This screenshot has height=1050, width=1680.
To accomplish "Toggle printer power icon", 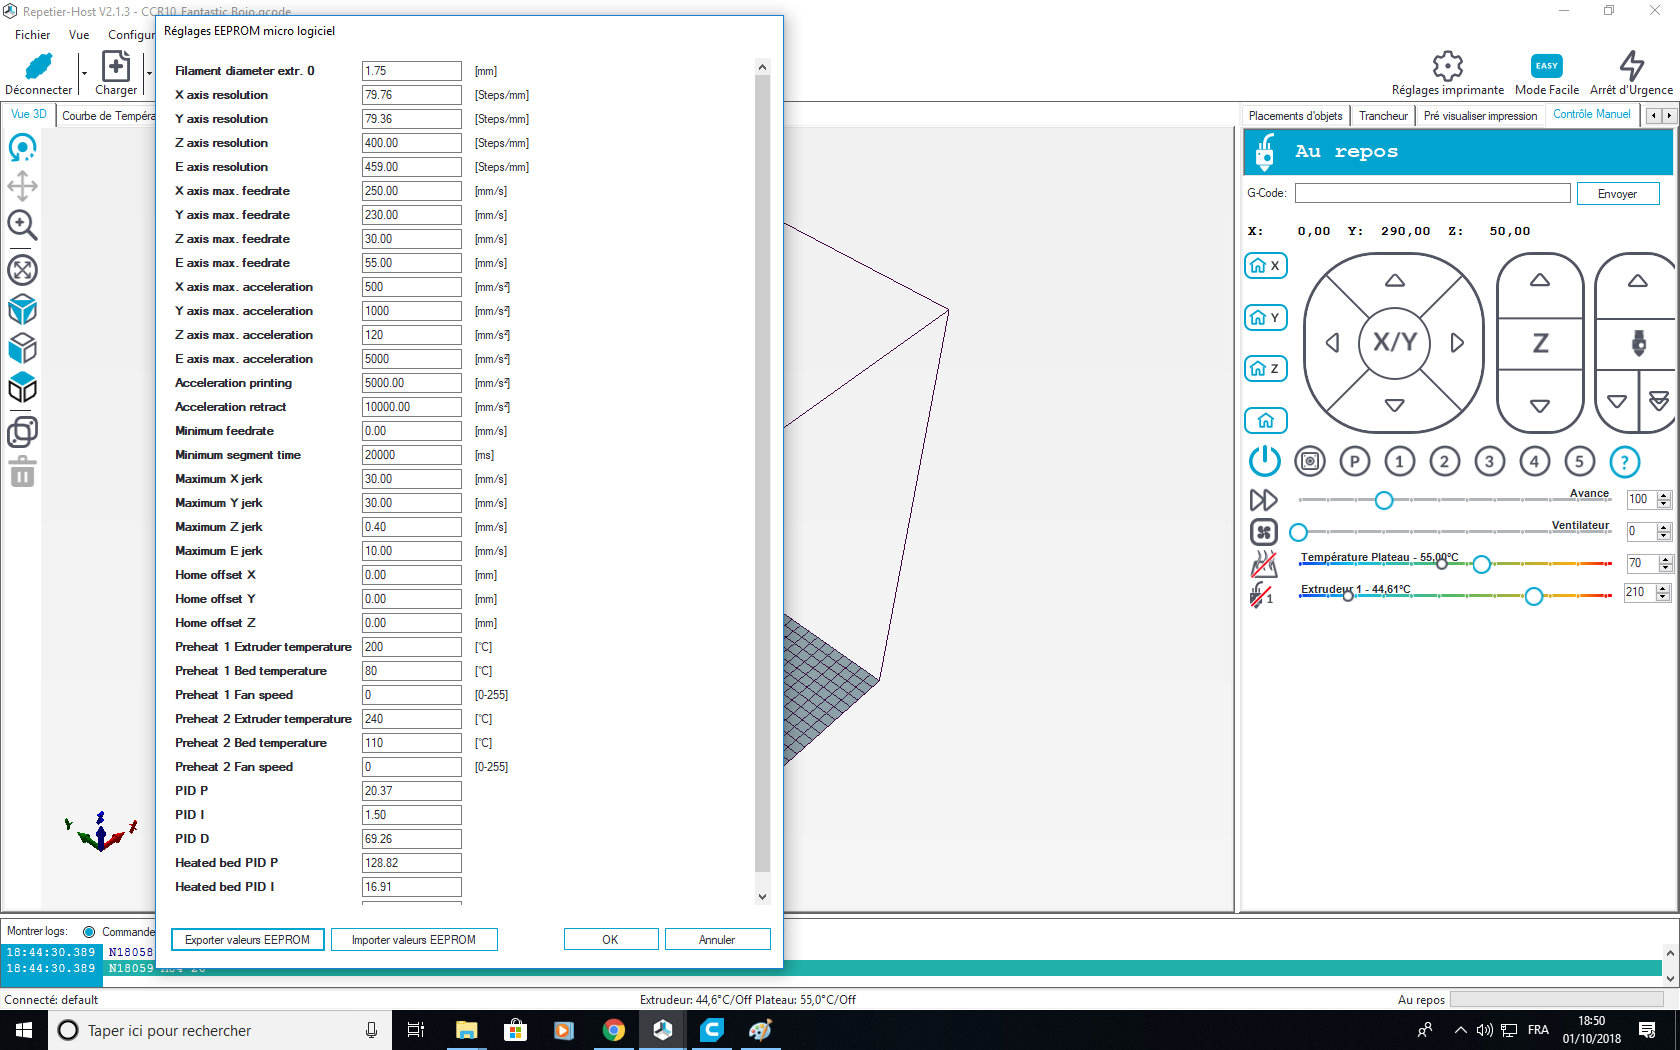I will point(1264,461).
